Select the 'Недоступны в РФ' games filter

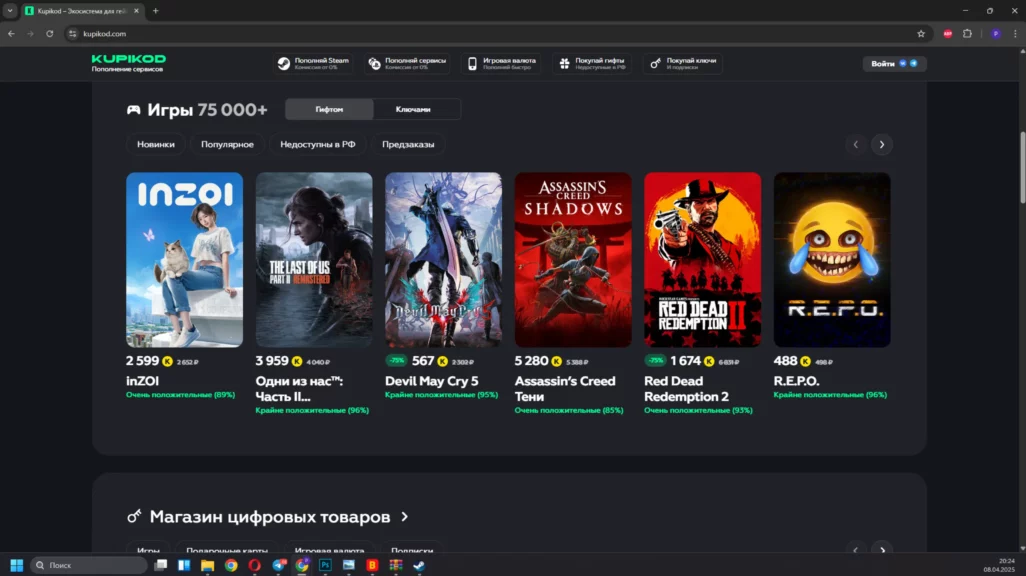click(x=317, y=144)
